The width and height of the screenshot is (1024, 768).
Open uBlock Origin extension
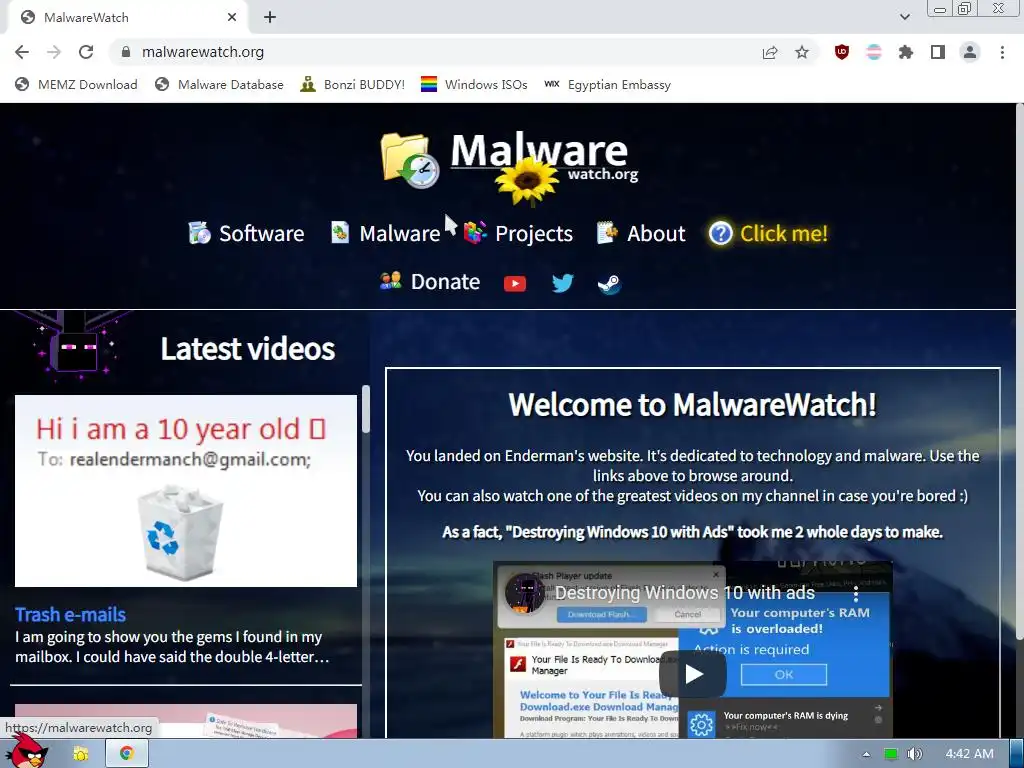coord(842,52)
